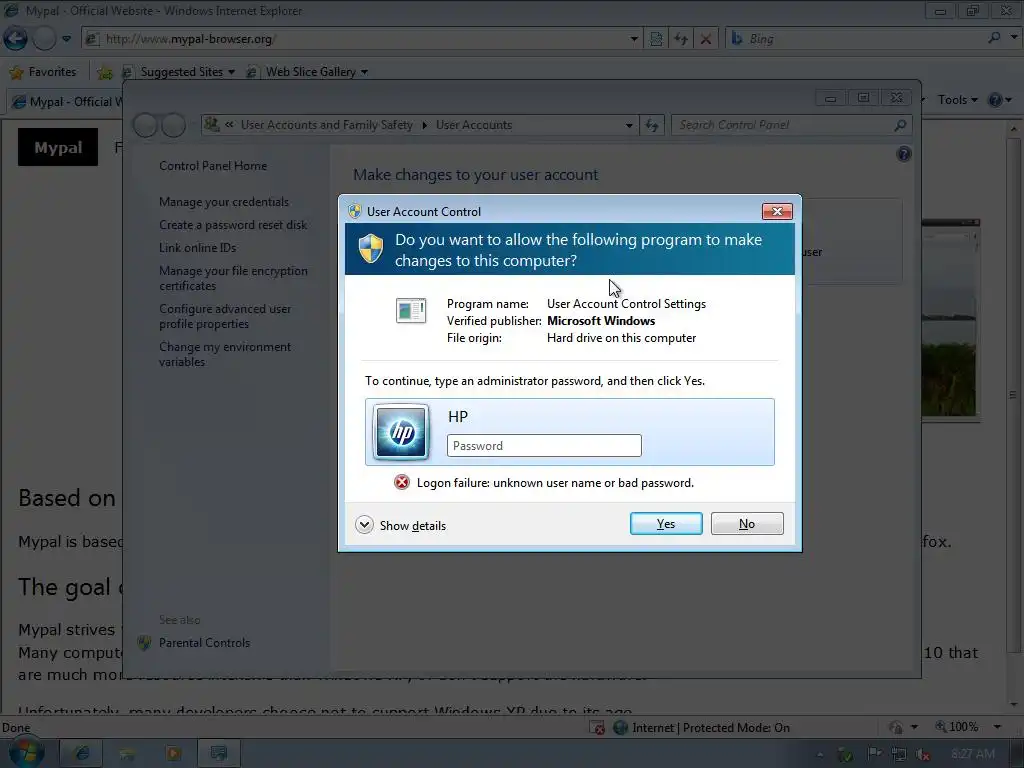The height and width of the screenshot is (768, 1024).
Task: Open Manage your file encryption certificates
Action: point(233,278)
